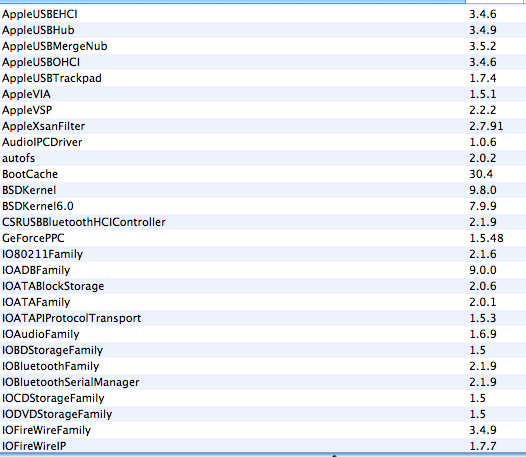Select the AppleXsanFilter extension
Screen dimensions: 526x457
coord(263,126)
